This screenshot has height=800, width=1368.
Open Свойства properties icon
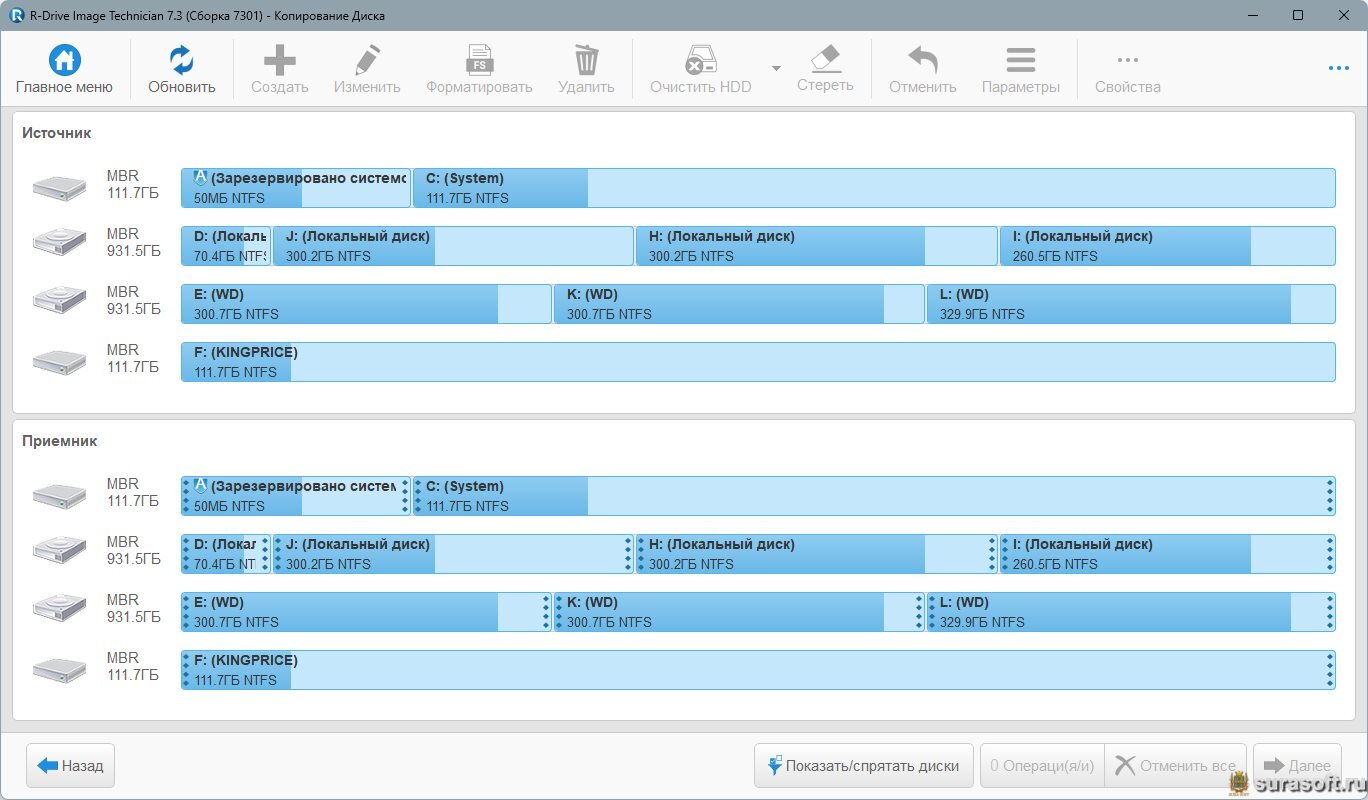1127,60
